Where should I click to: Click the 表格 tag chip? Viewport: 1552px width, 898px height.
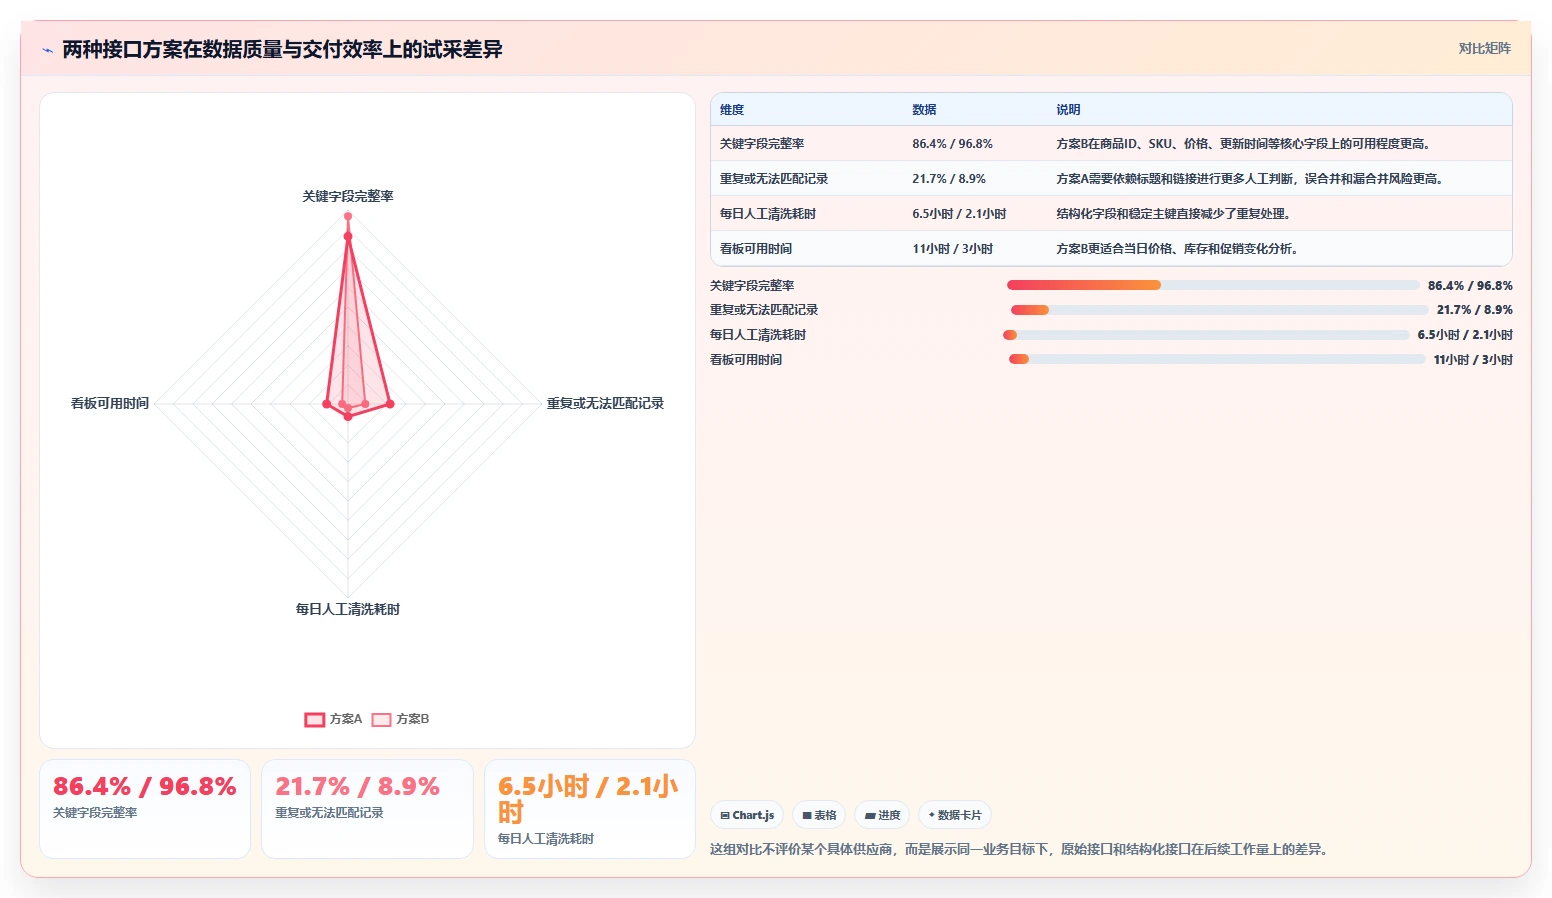[819, 815]
